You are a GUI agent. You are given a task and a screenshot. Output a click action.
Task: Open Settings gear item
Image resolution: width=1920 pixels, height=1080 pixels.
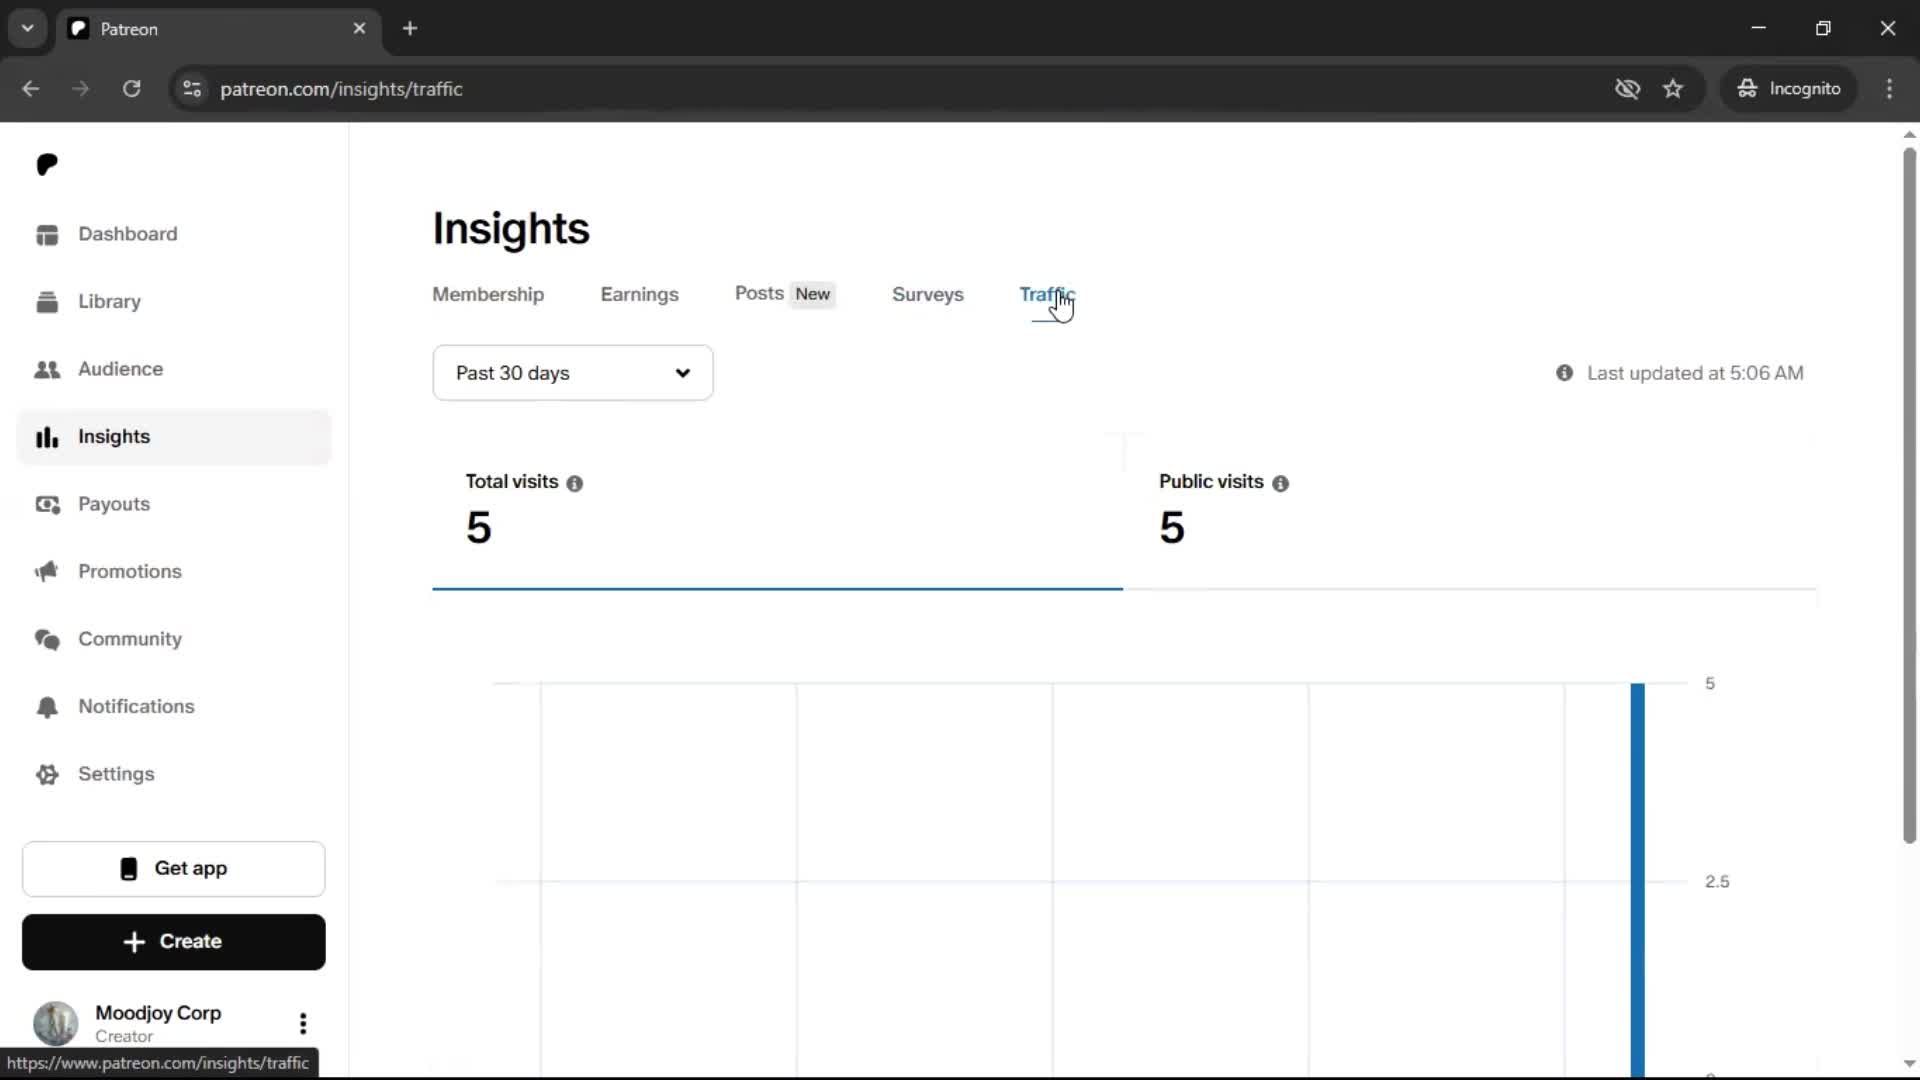116,774
